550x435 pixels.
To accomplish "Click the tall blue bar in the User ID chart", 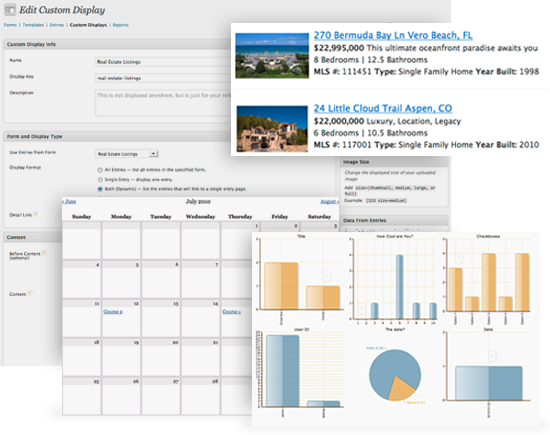I will [282, 371].
